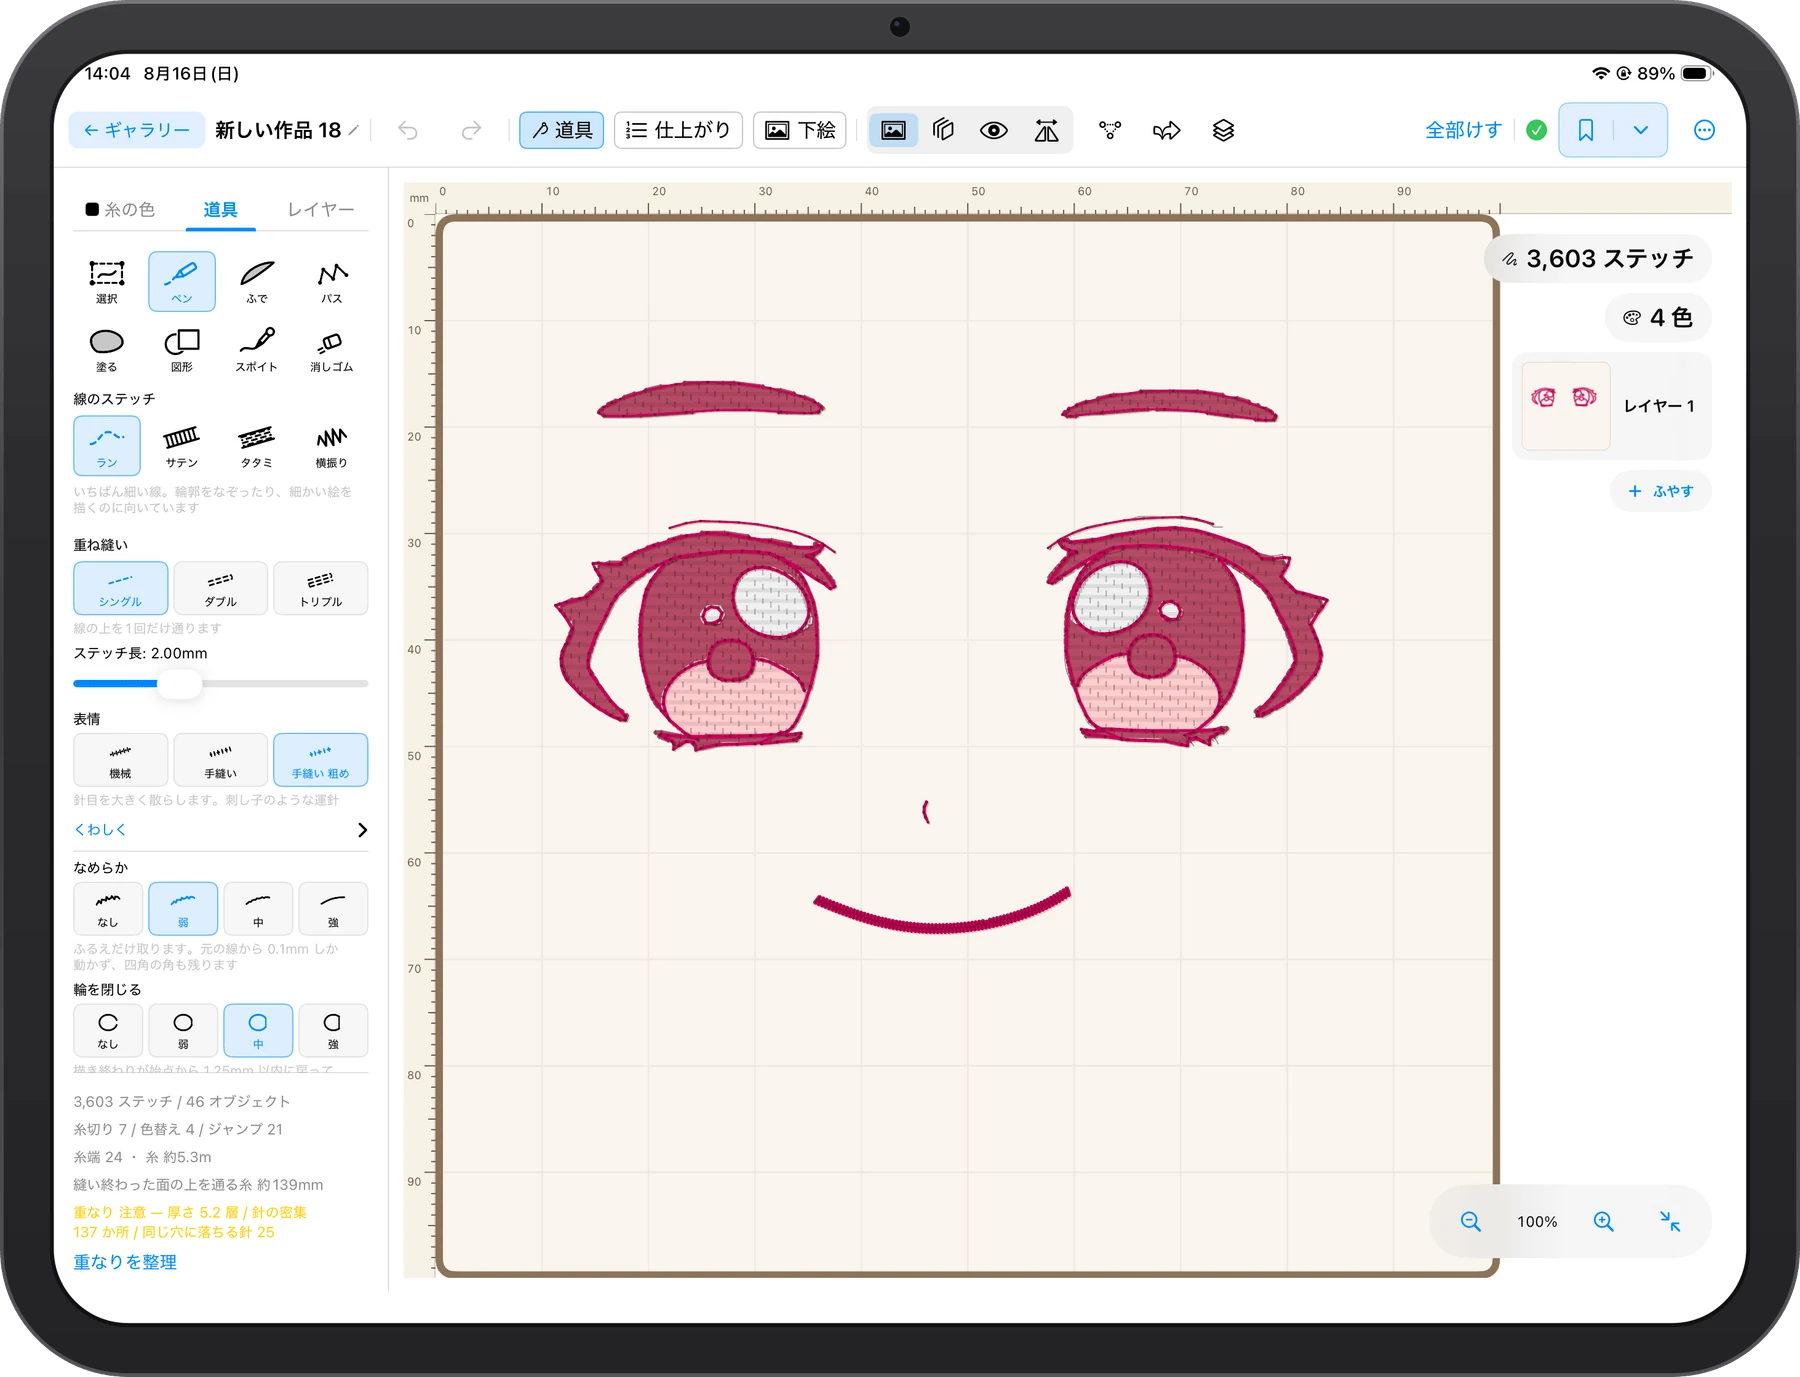This screenshot has width=1800, height=1377.
Task: Rename the 新しい作品 18 title
Action: 286,130
